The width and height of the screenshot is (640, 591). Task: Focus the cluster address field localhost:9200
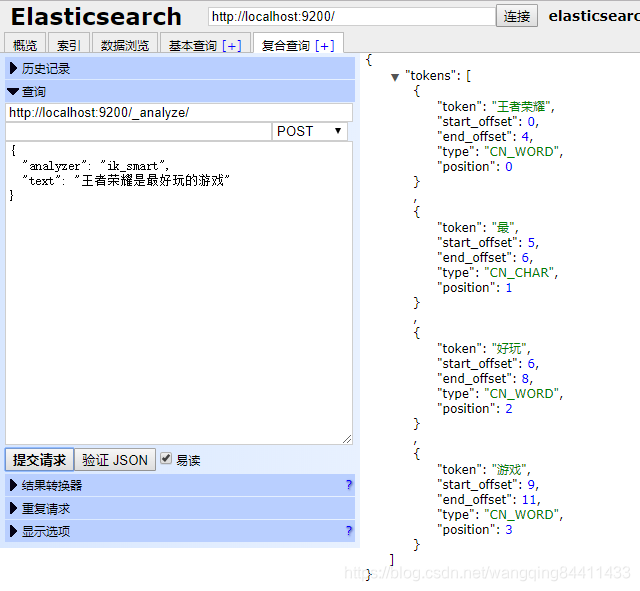coord(351,16)
